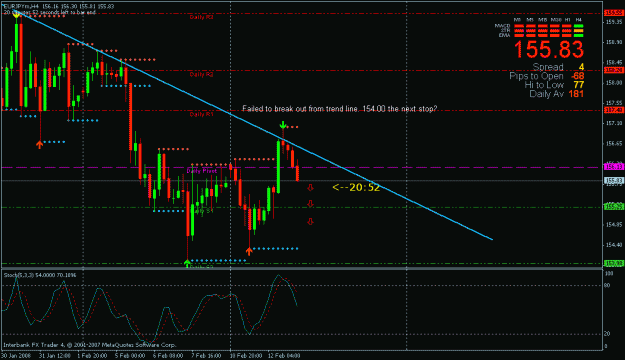
Task: Click the 156.65 price axis label
Action: (x=614, y=144)
